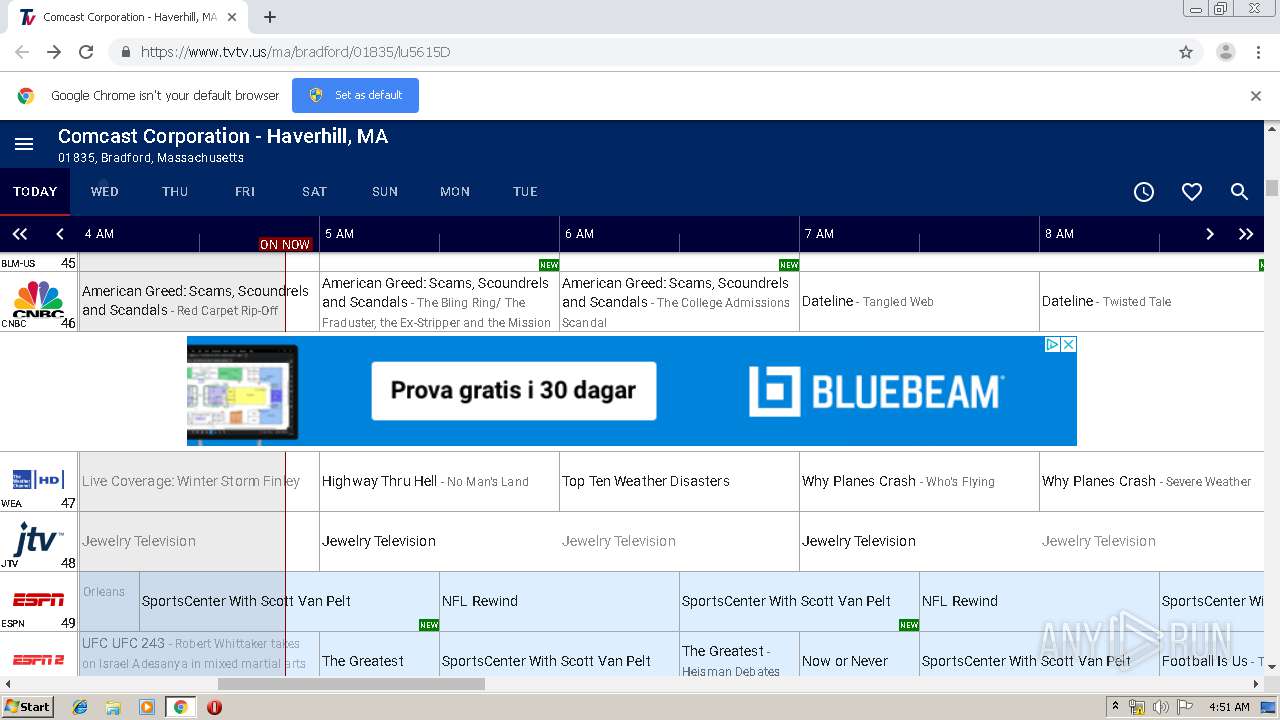Screen dimensions: 1280x720
Task: Open favorites heart icon
Action: click(1192, 192)
